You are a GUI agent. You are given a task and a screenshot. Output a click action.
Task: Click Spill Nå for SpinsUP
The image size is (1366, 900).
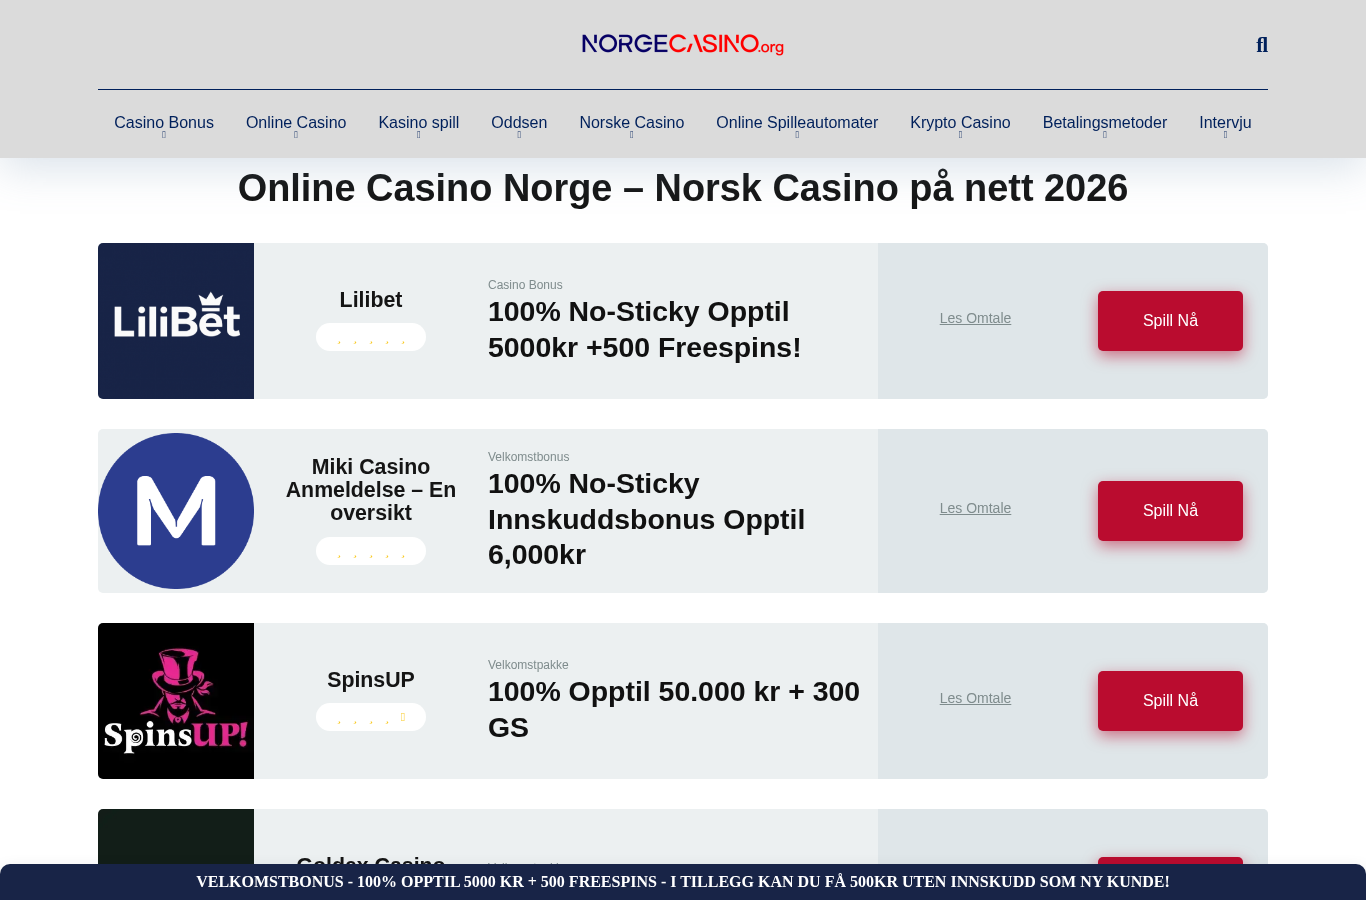[x=1170, y=701]
